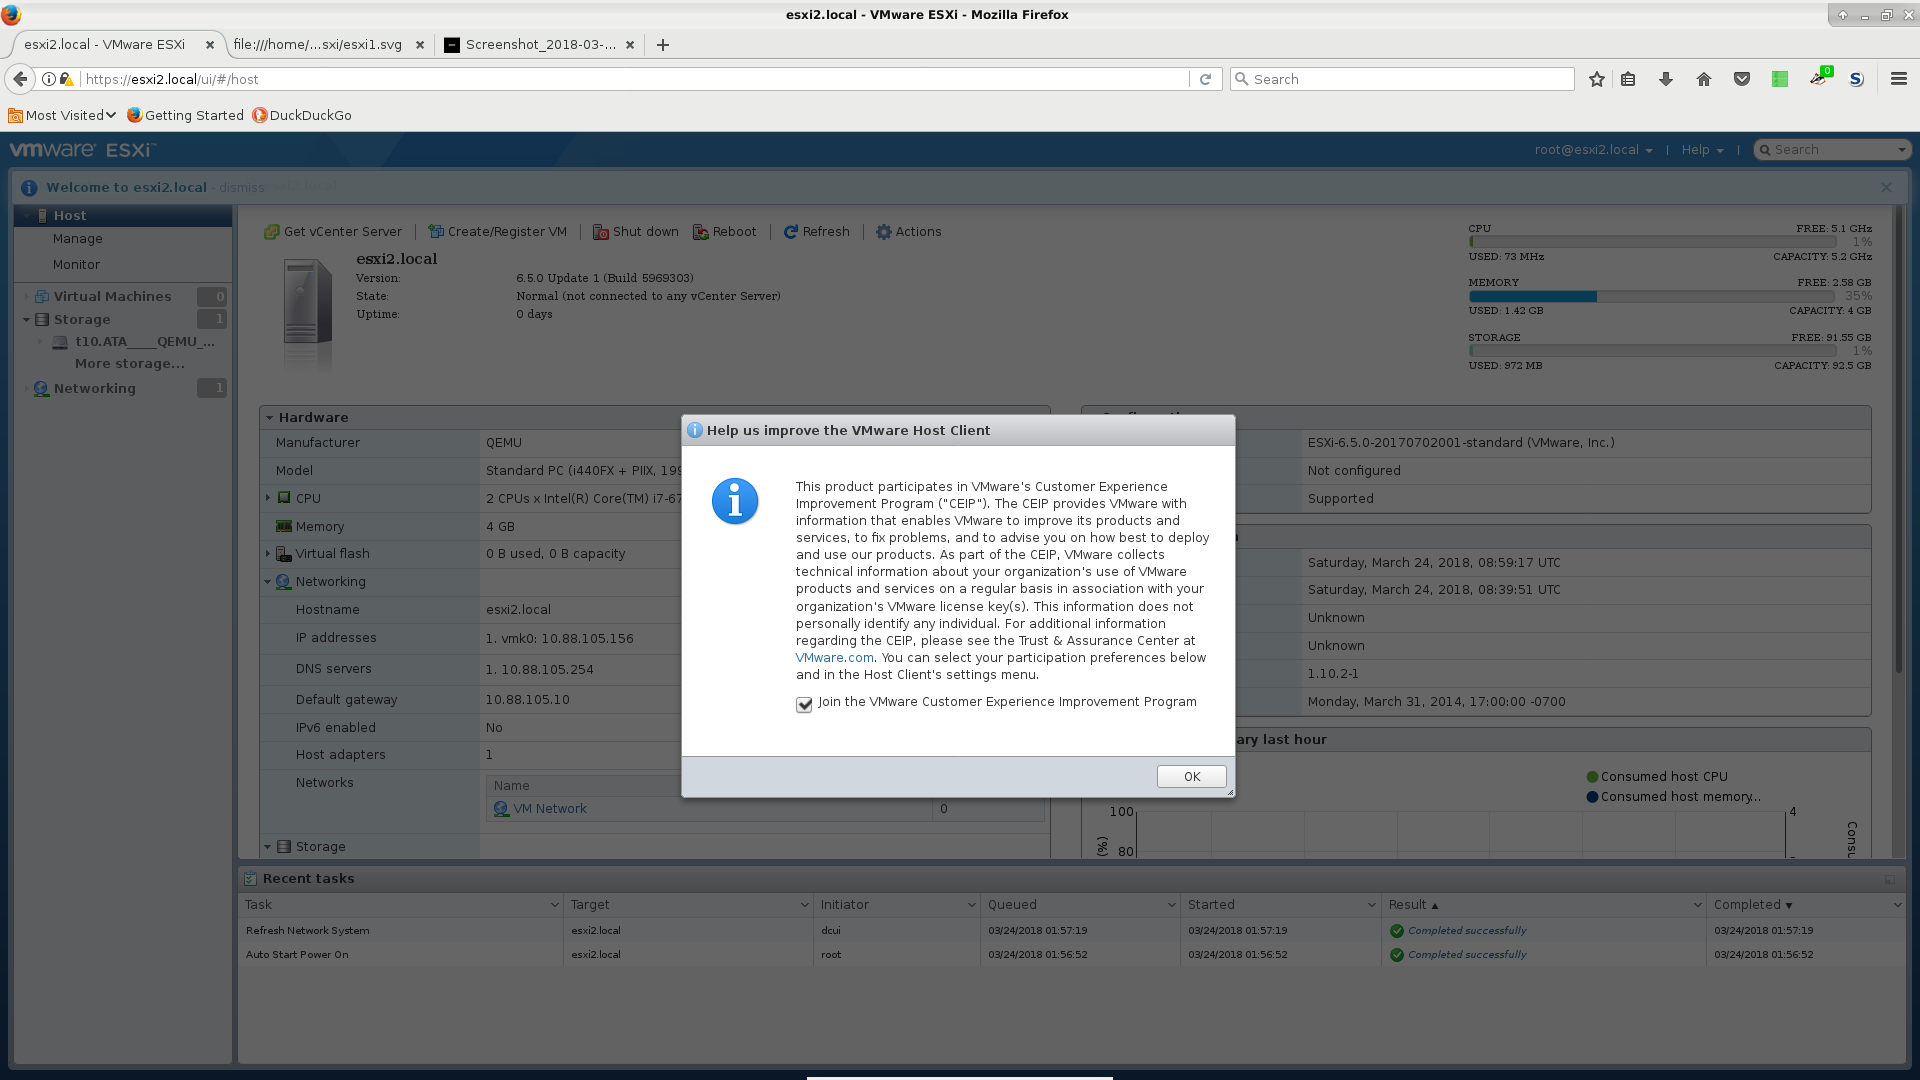The width and height of the screenshot is (1920, 1080).
Task: Select Auto Start Power On task row
Action: click(x=1071, y=955)
